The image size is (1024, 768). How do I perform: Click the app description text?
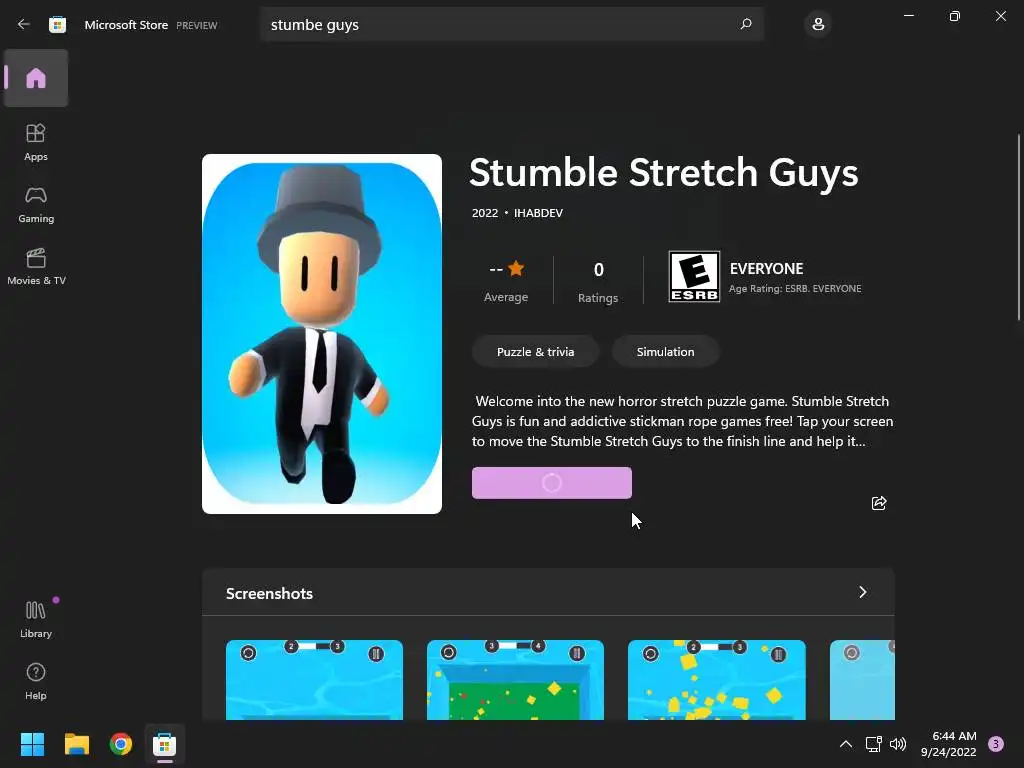682,421
